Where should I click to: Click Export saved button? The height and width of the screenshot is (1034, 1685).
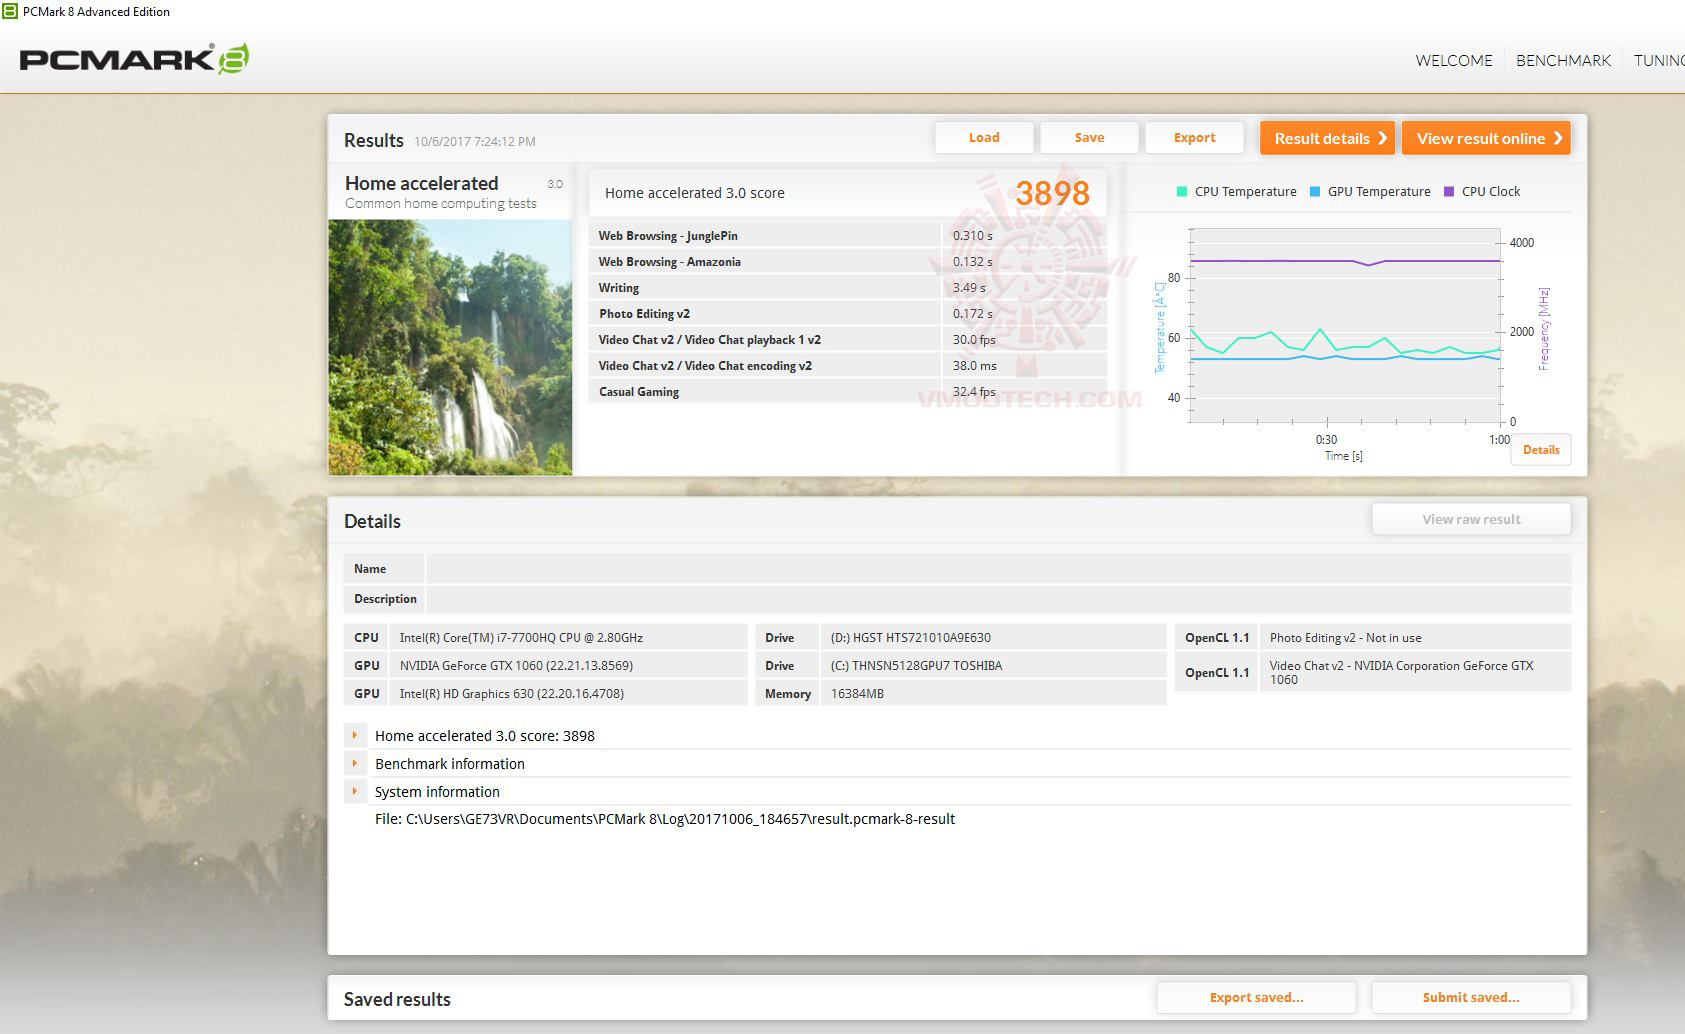1256,997
